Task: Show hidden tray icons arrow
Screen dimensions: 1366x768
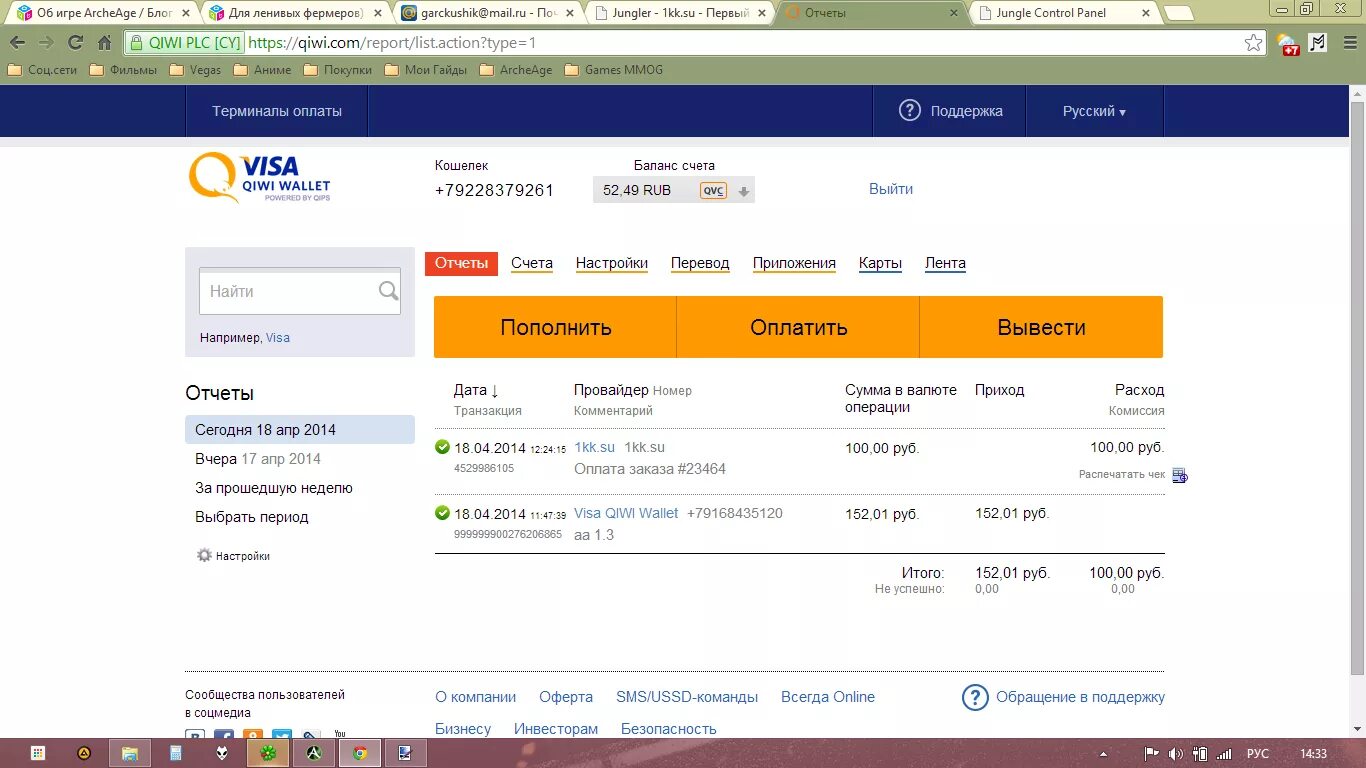Action: click(1104, 753)
